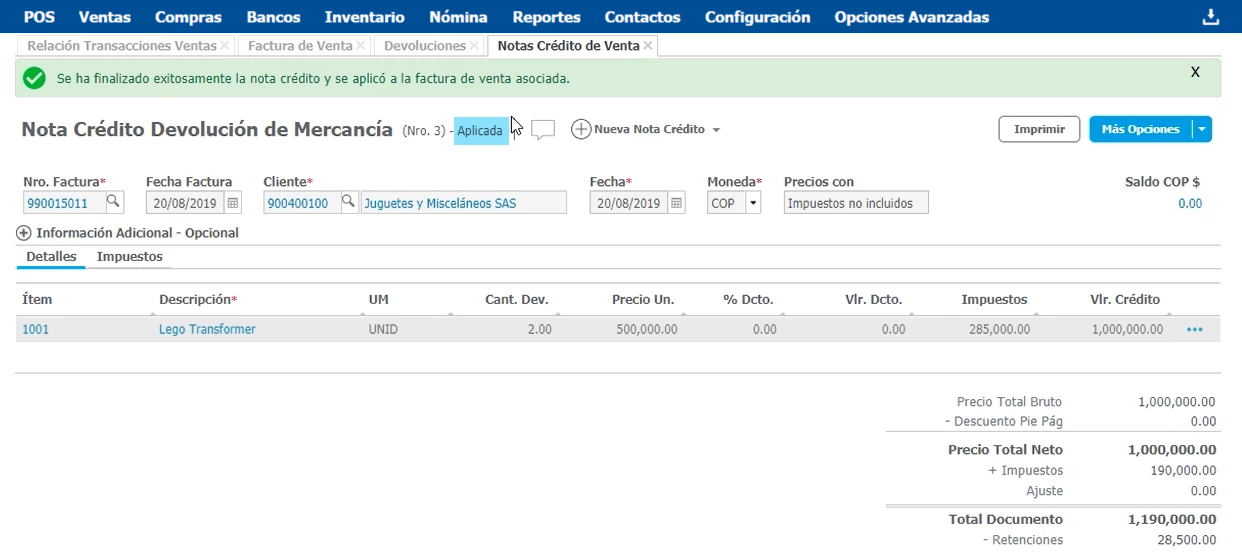Viewport: 1242px width, 554px height.
Task: Switch to the Impuestos tab
Action: coord(129,257)
